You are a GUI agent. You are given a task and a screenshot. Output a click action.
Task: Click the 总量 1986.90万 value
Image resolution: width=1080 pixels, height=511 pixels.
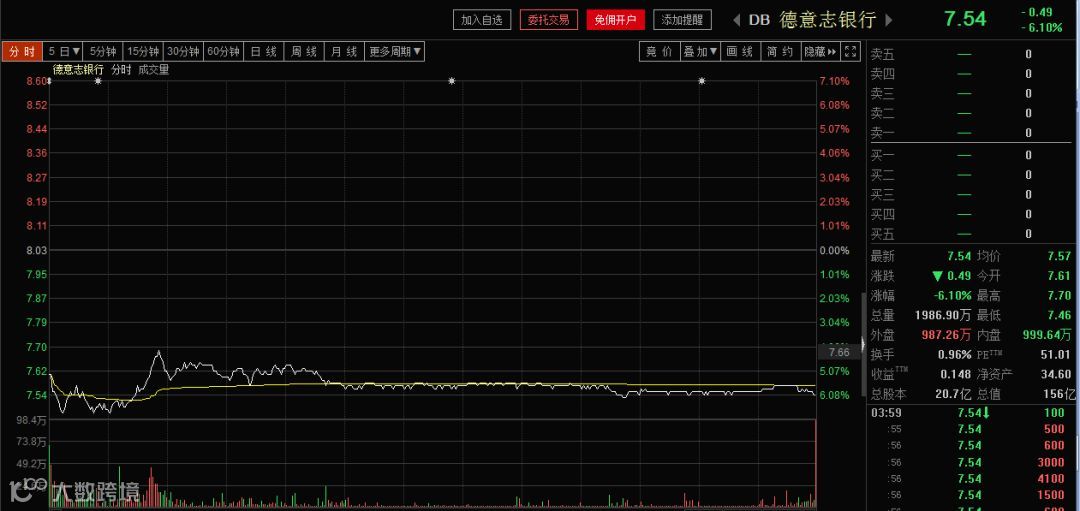point(943,315)
